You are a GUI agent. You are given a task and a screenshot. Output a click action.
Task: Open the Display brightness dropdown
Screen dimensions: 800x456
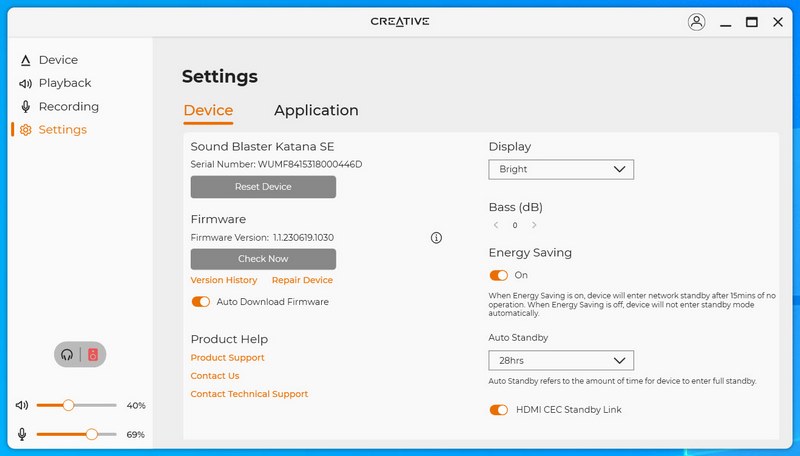coord(561,169)
